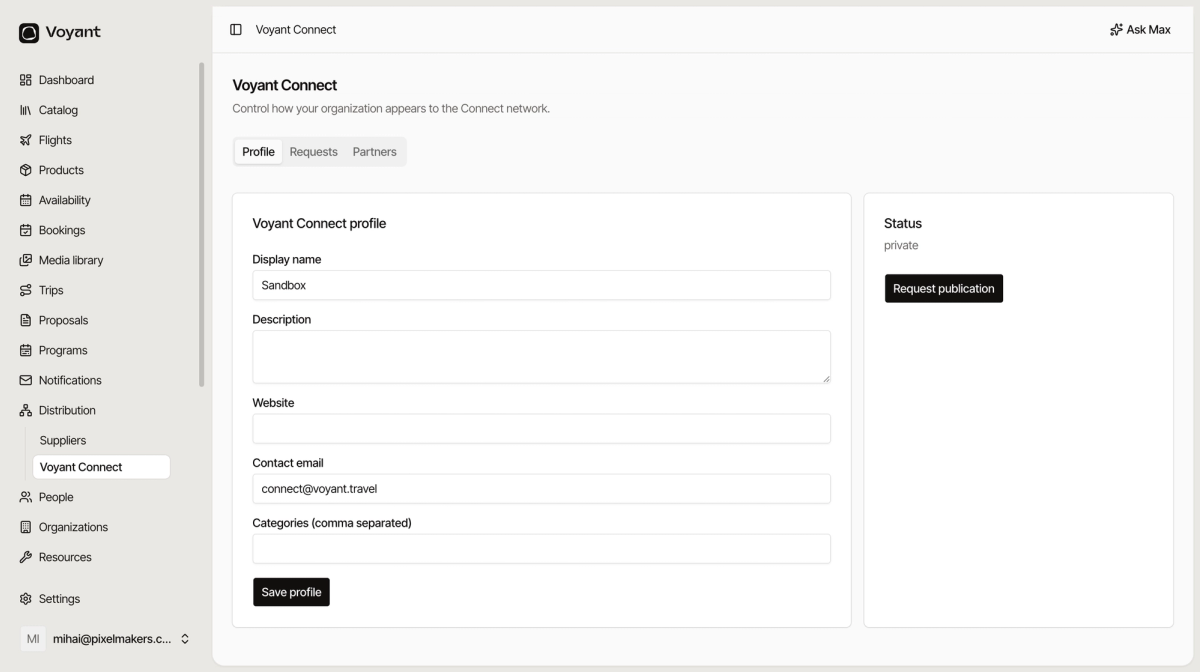
Task: Focus the Display name field
Action: pyautogui.click(x=541, y=285)
